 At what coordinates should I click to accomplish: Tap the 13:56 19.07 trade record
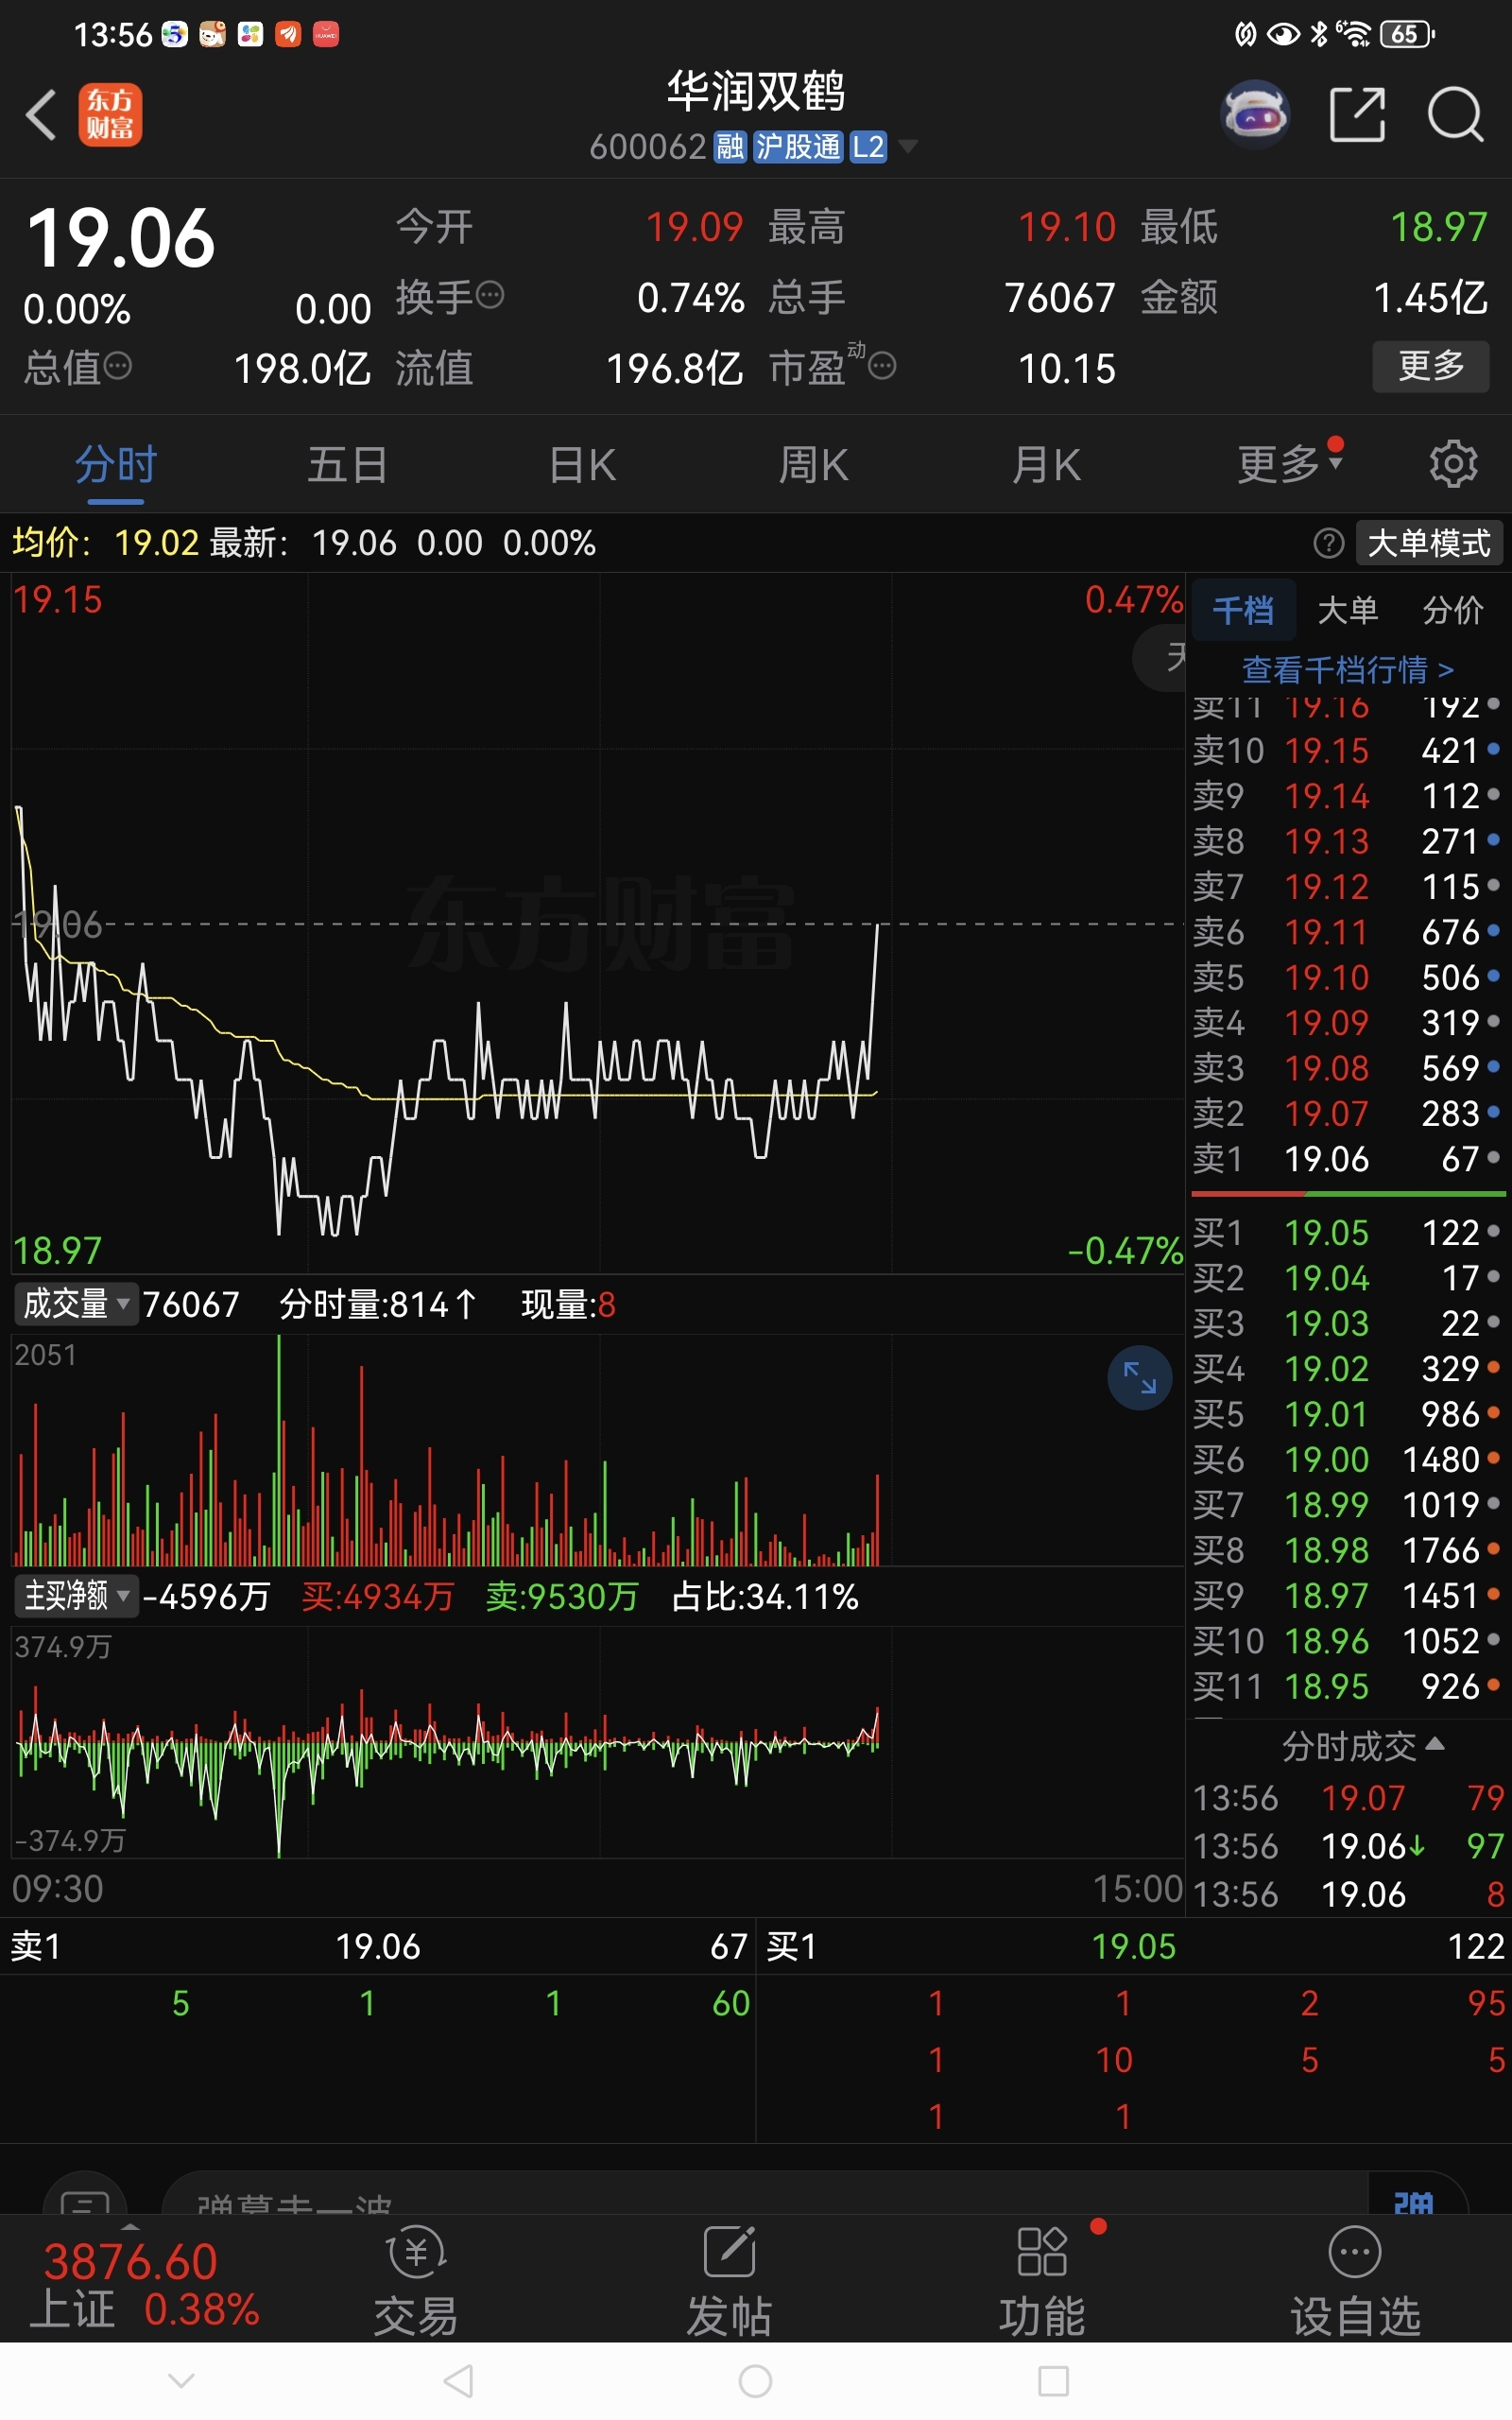click(x=1348, y=1798)
